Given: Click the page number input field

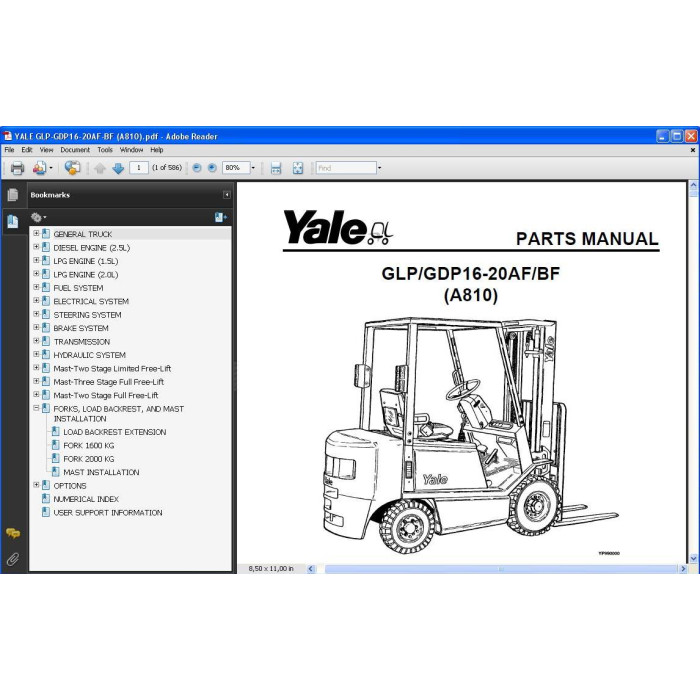Looking at the screenshot, I should click(x=139, y=168).
